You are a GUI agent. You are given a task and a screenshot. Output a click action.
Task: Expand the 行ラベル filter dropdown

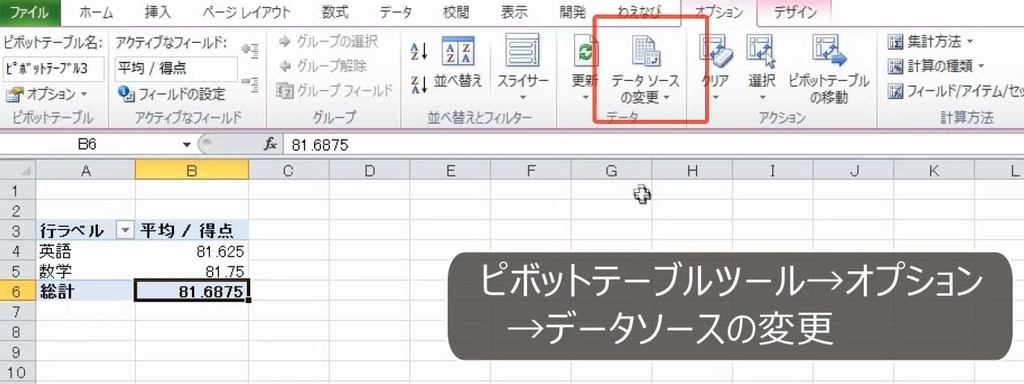(124, 230)
